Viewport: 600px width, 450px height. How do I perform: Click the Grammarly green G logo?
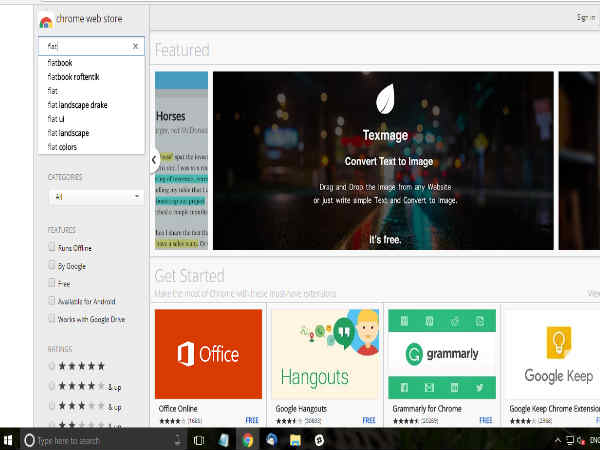point(414,354)
